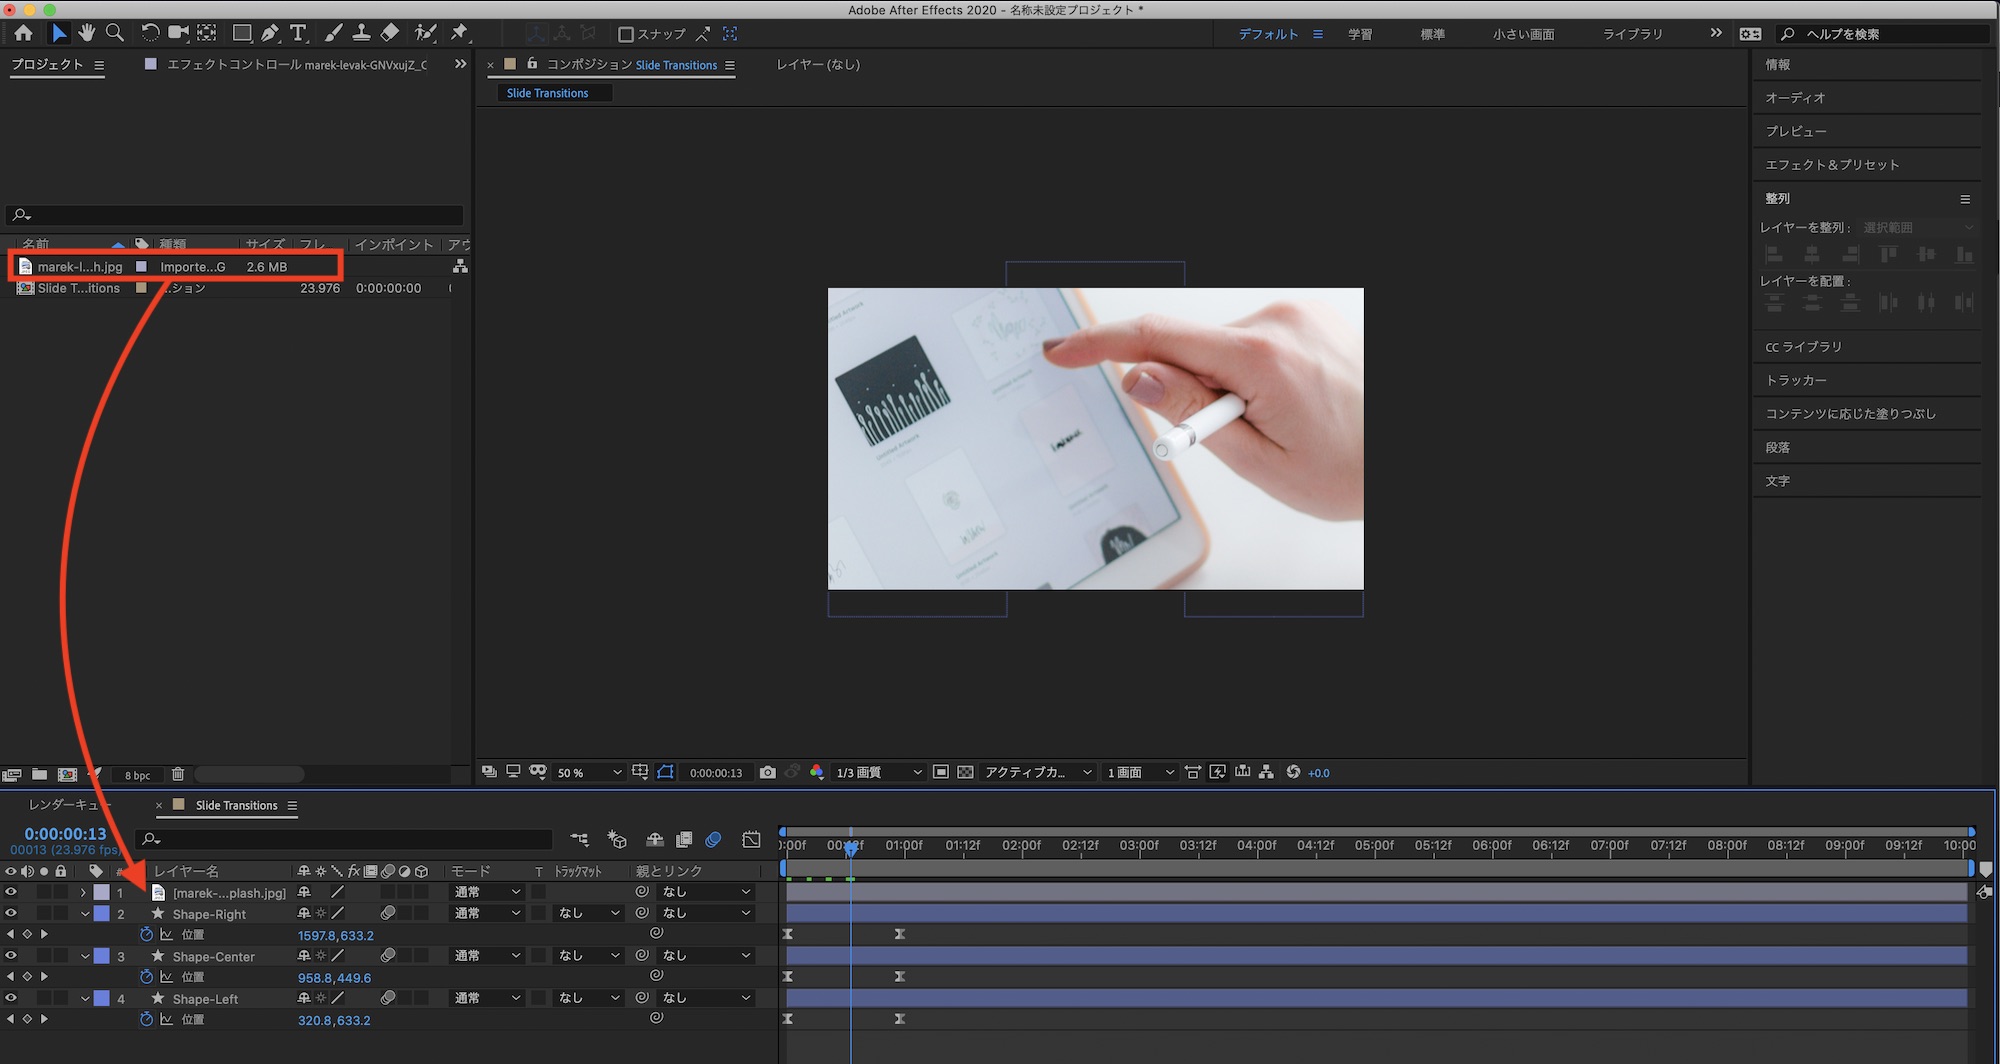Select the Puppet Pin tool

pos(459,33)
